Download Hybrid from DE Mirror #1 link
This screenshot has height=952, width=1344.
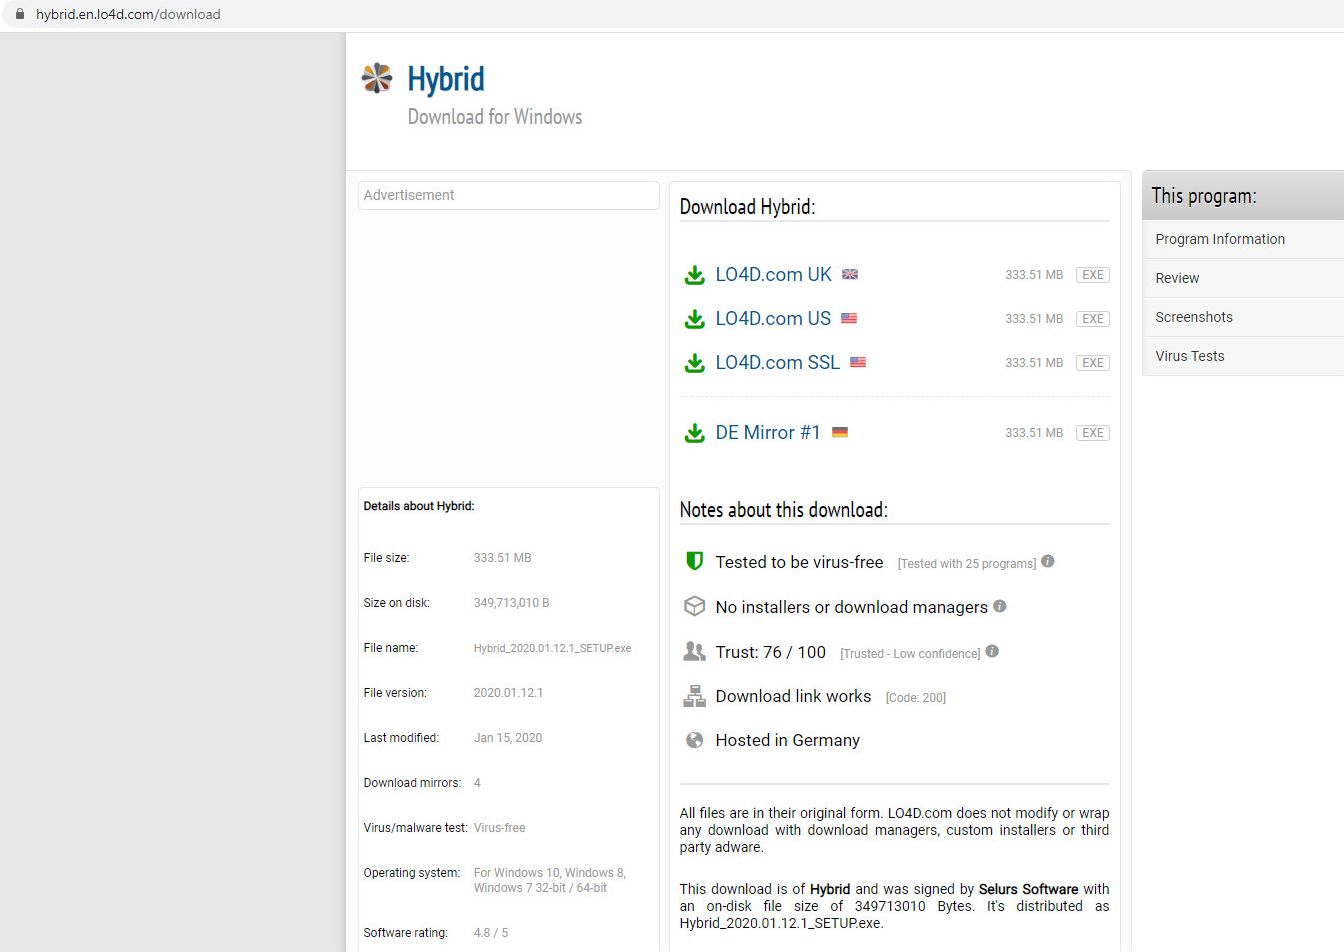tap(767, 432)
